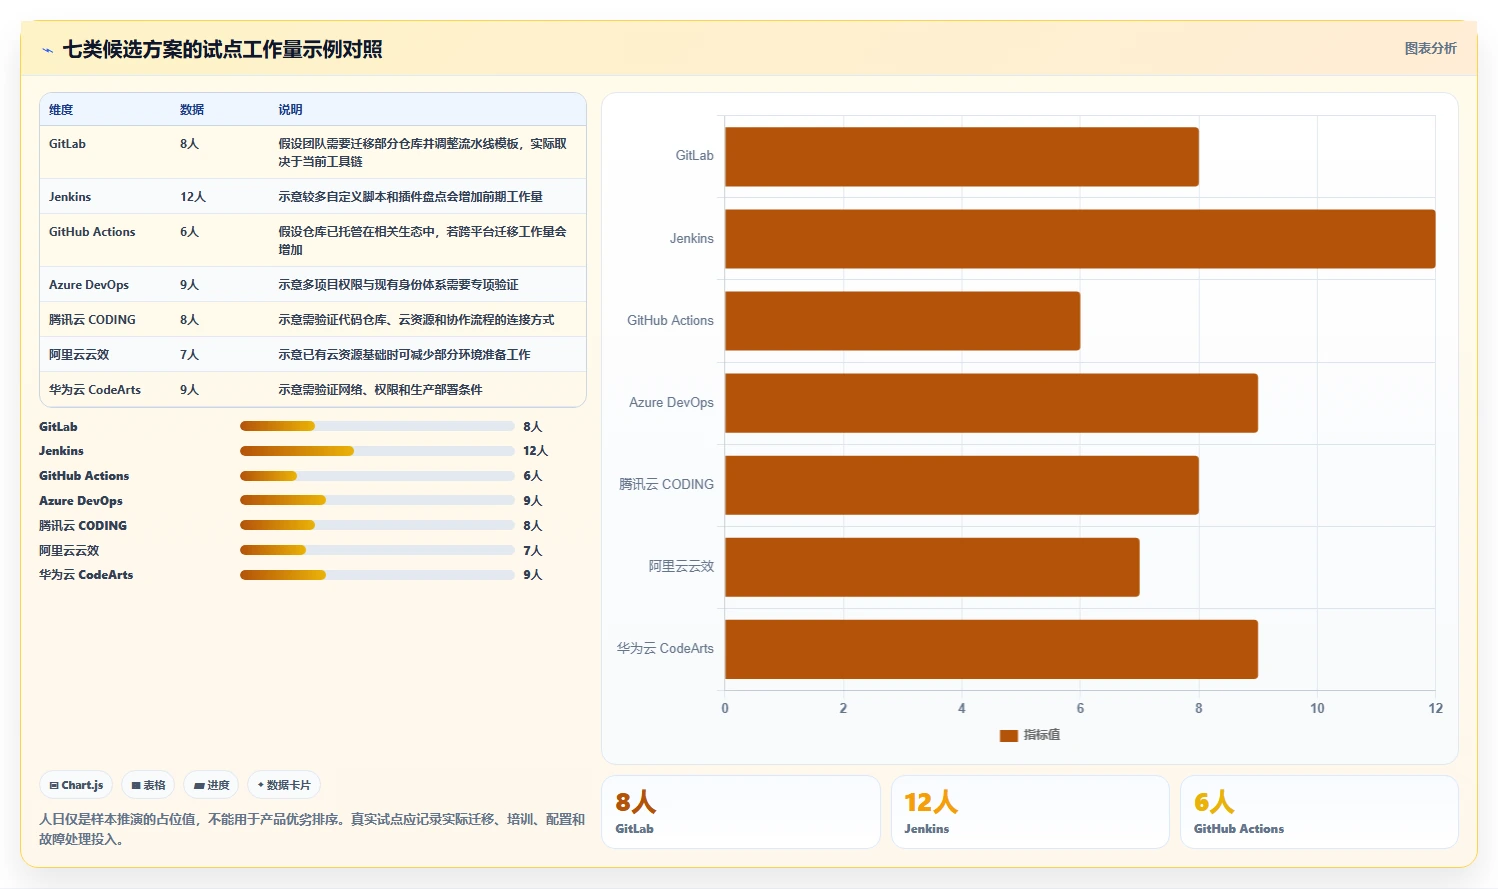Click the Jenkins progress bar
The image size is (1498, 889).
tap(377, 451)
